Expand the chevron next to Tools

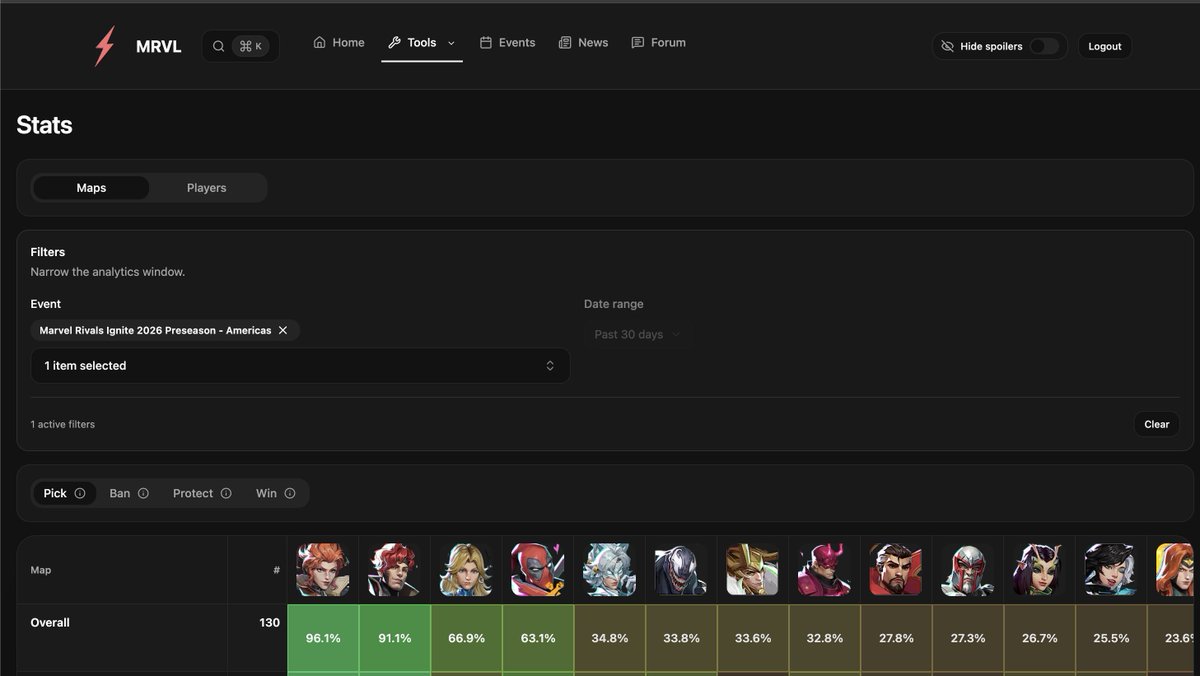coord(451,43)
